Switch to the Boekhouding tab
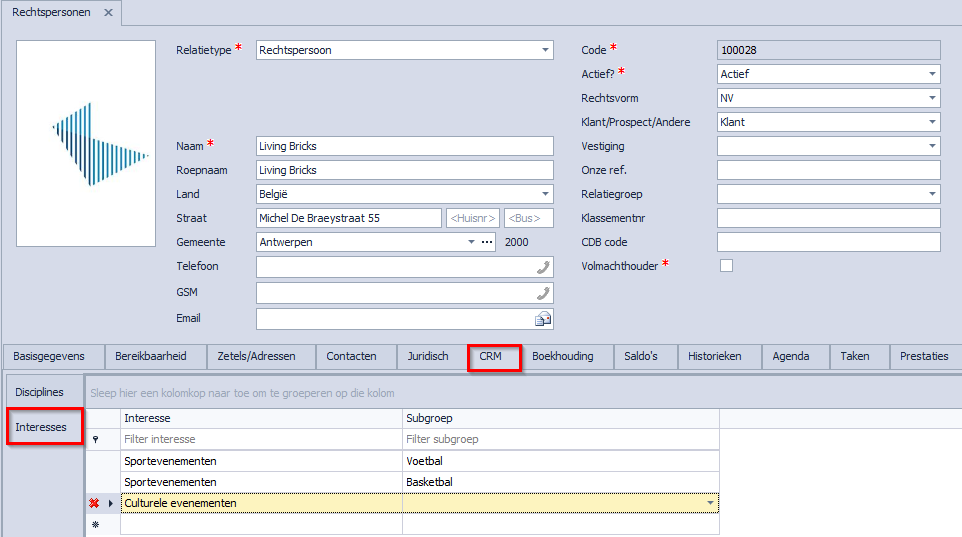962x537 pixels. coord(562,356)
